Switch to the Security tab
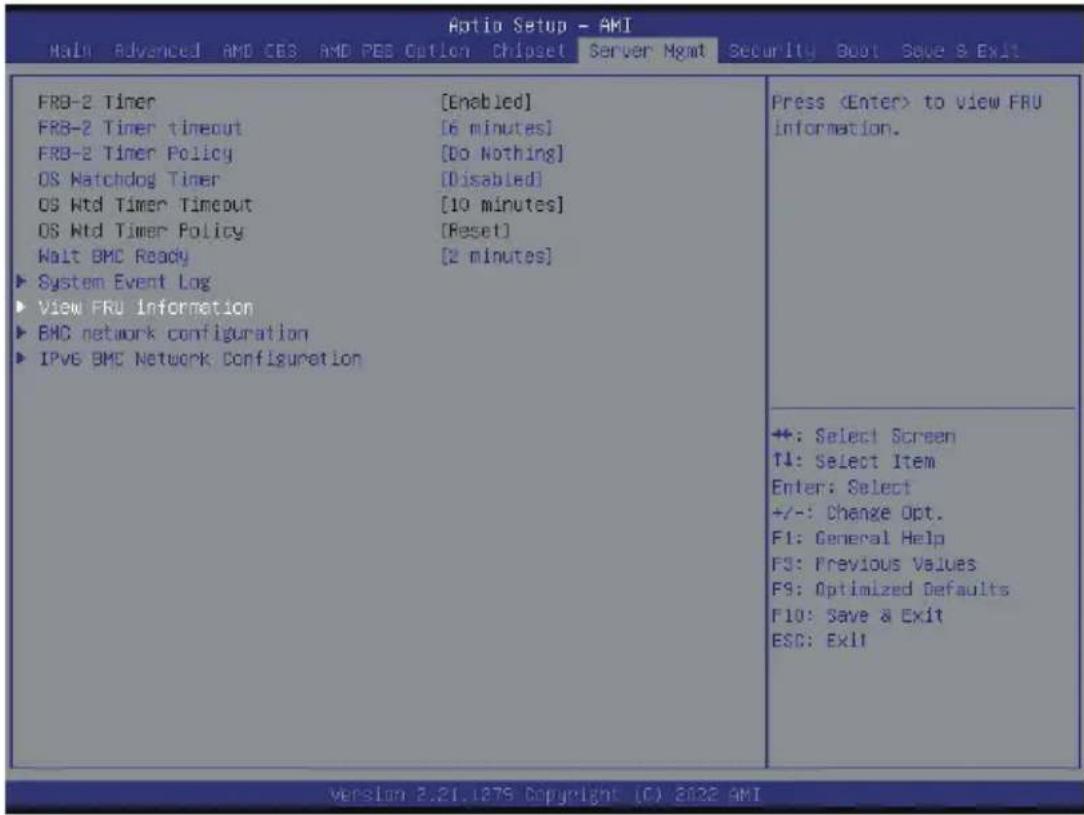 click(x=772, y=50)
